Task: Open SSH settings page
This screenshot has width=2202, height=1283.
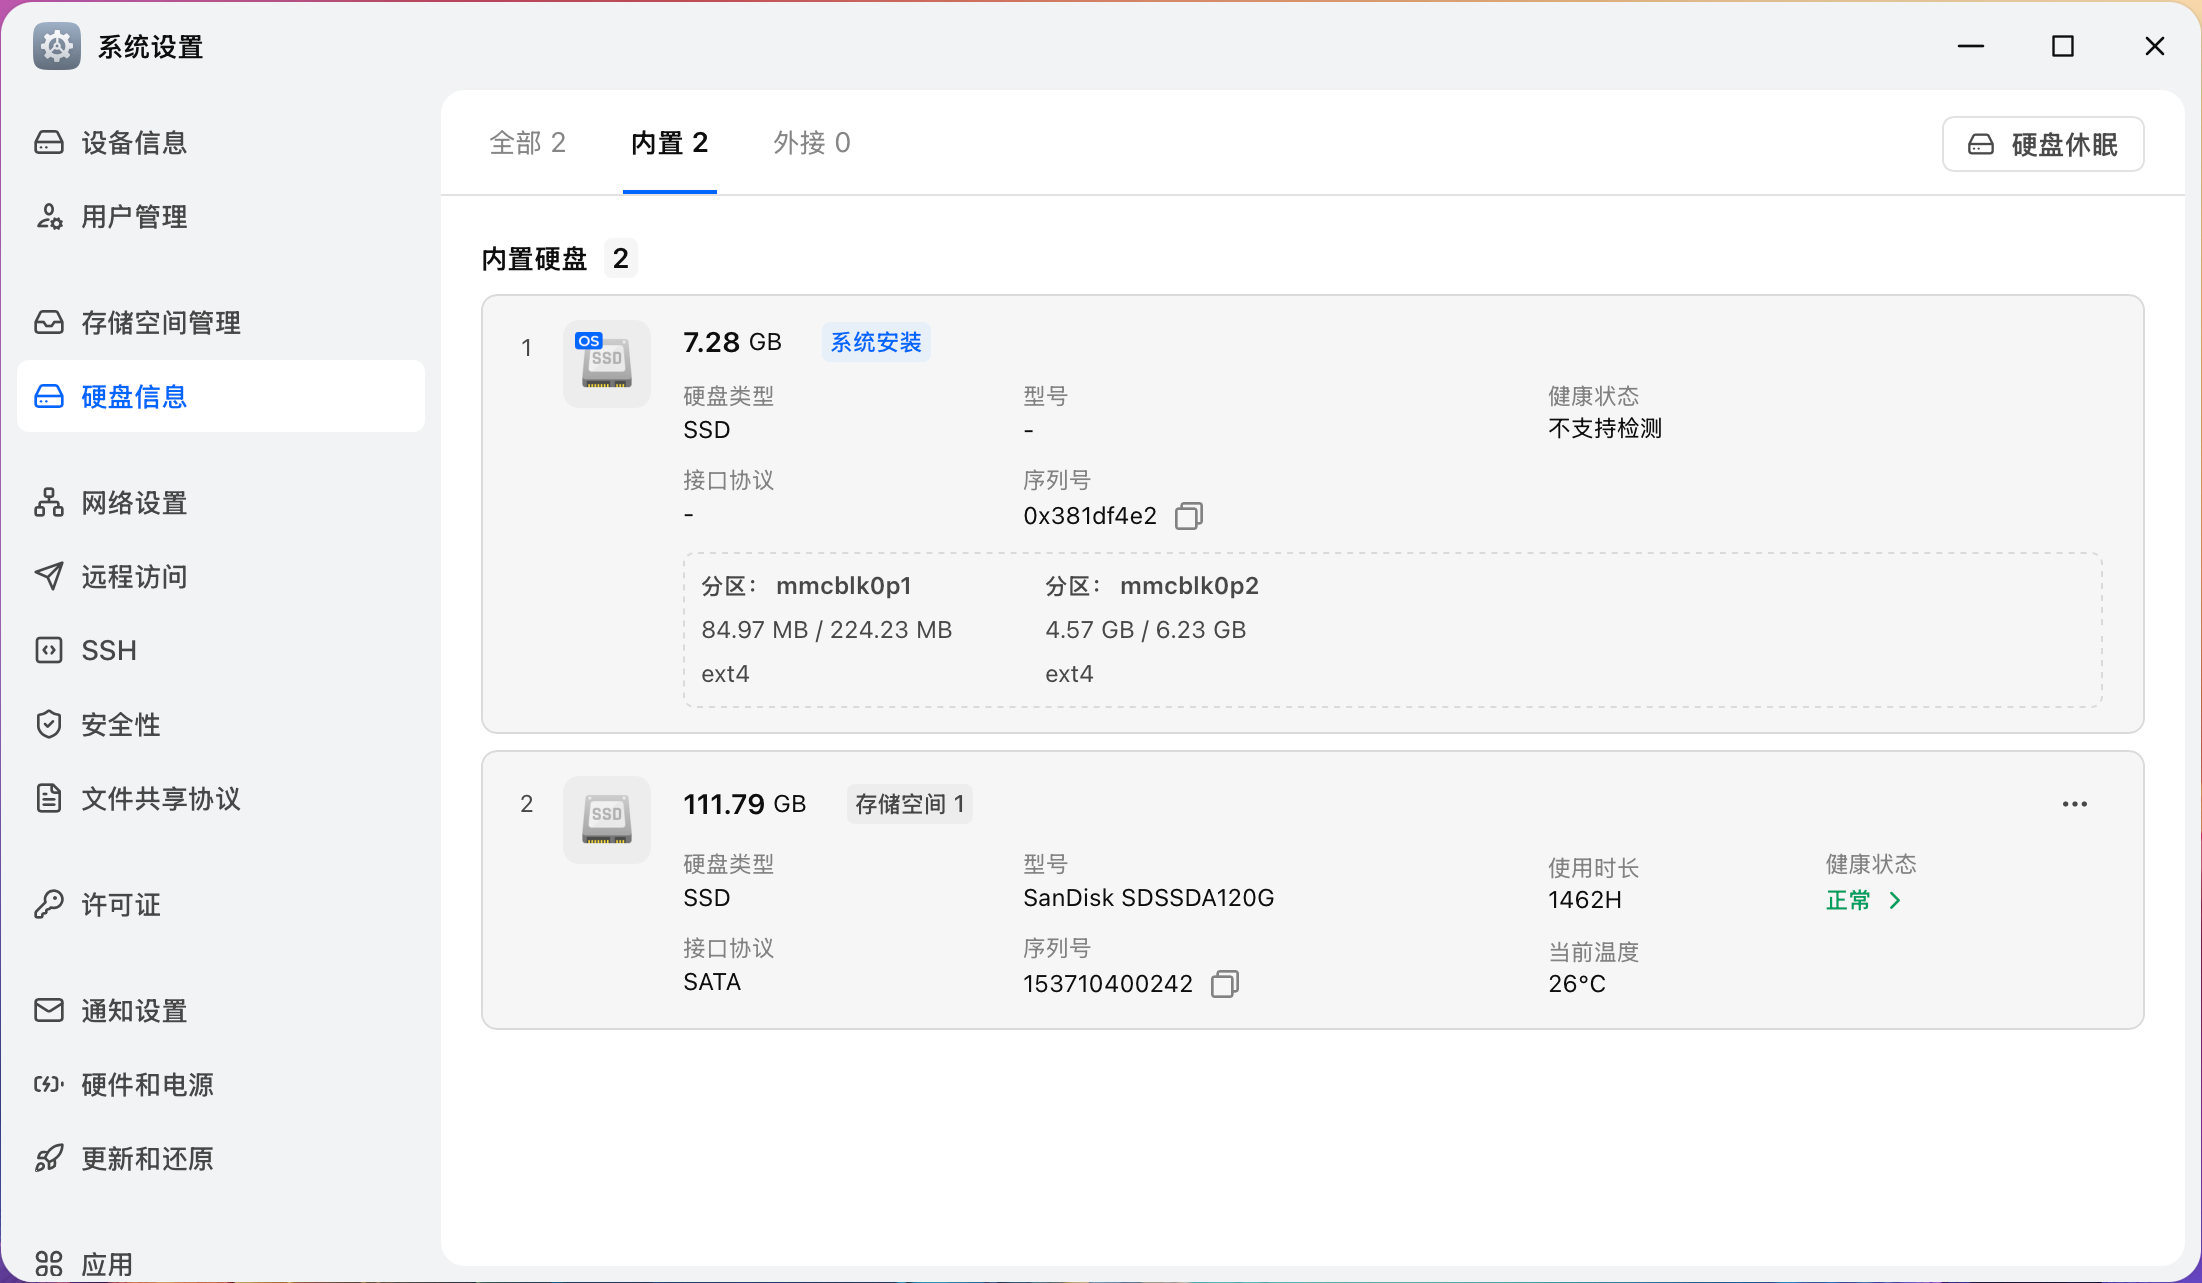Action: pos(108,651)
